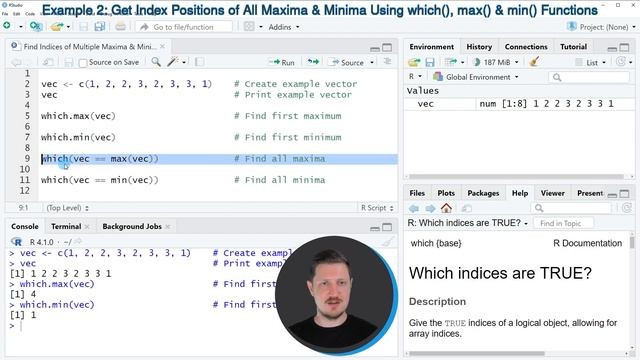Go forward with Help pane arrow
The width and height of the screenshot is (640, 360).
pyautogui.click(x=430, y=208)
